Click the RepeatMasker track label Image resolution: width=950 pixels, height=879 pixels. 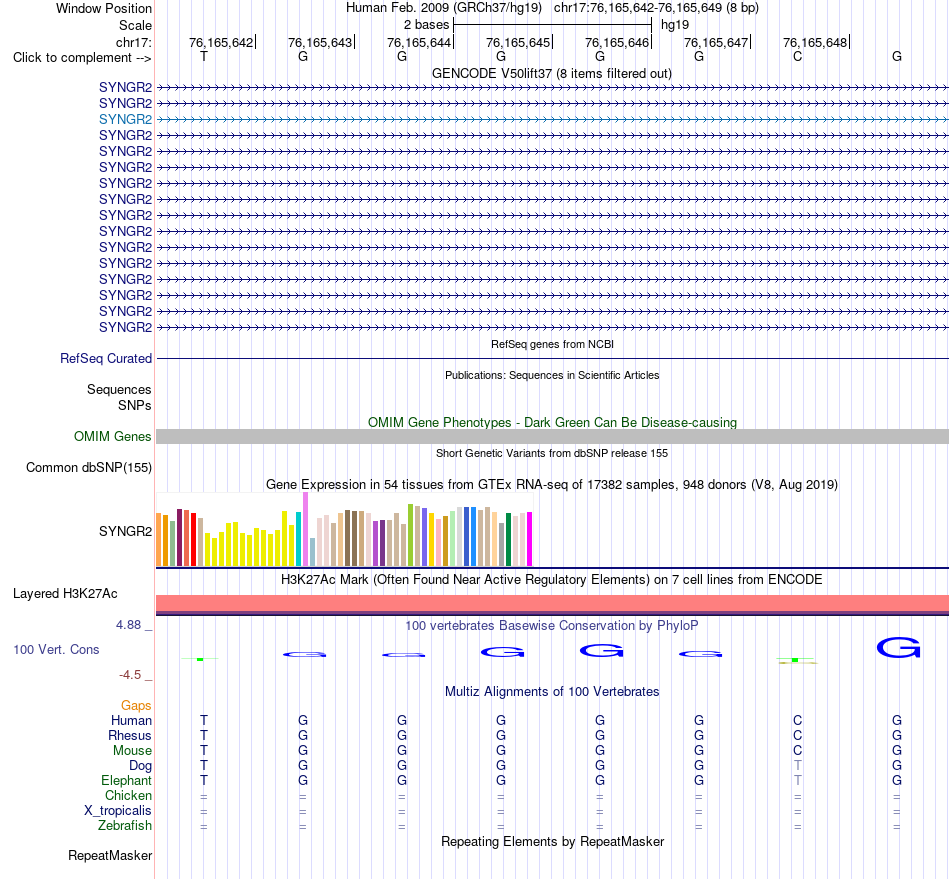click(110, 855)
